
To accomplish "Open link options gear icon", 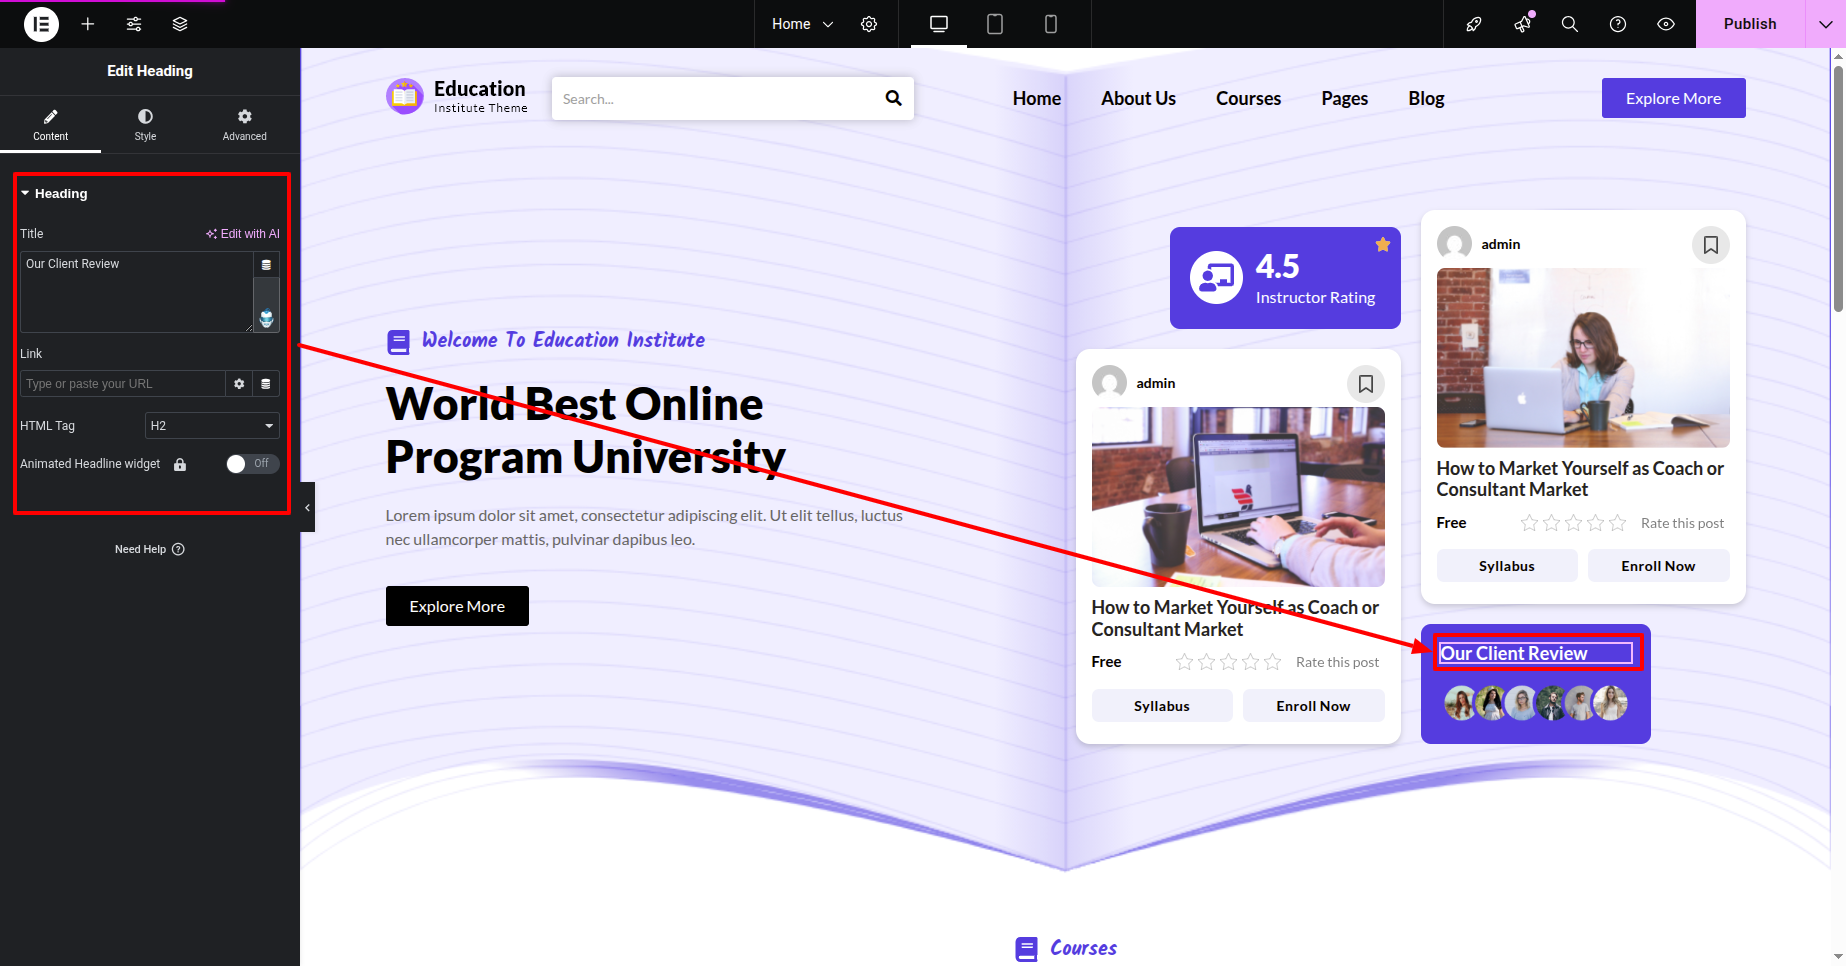I will (x=239, y=384).
